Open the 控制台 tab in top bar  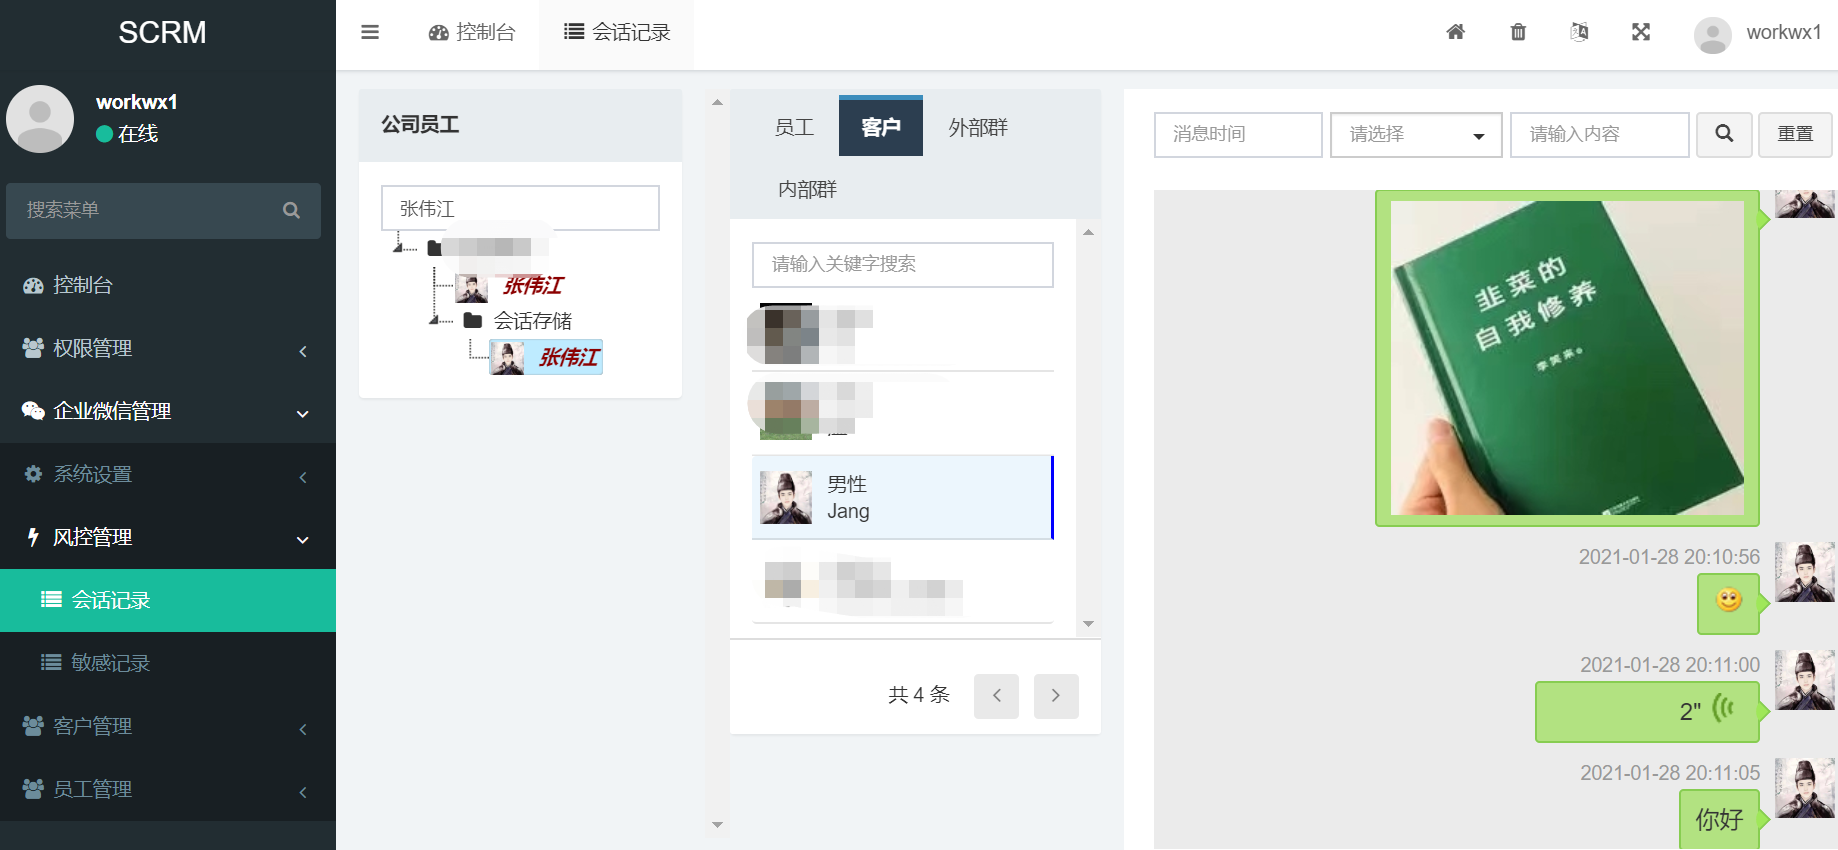tap(471, 32)
